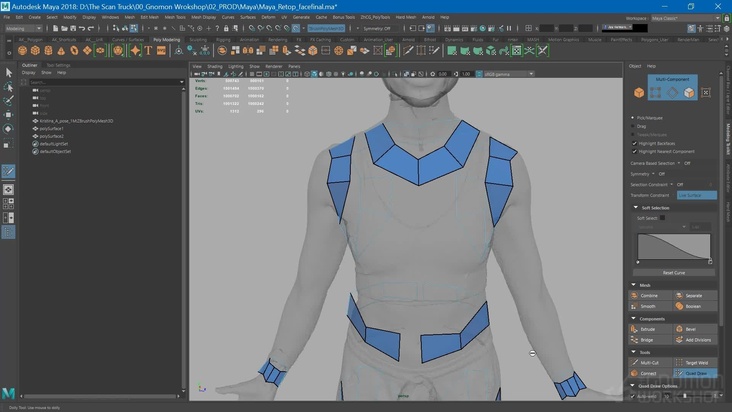This screenshot has height=412, width=732.
Task: Click the Combine button
Action: point(651,295)
